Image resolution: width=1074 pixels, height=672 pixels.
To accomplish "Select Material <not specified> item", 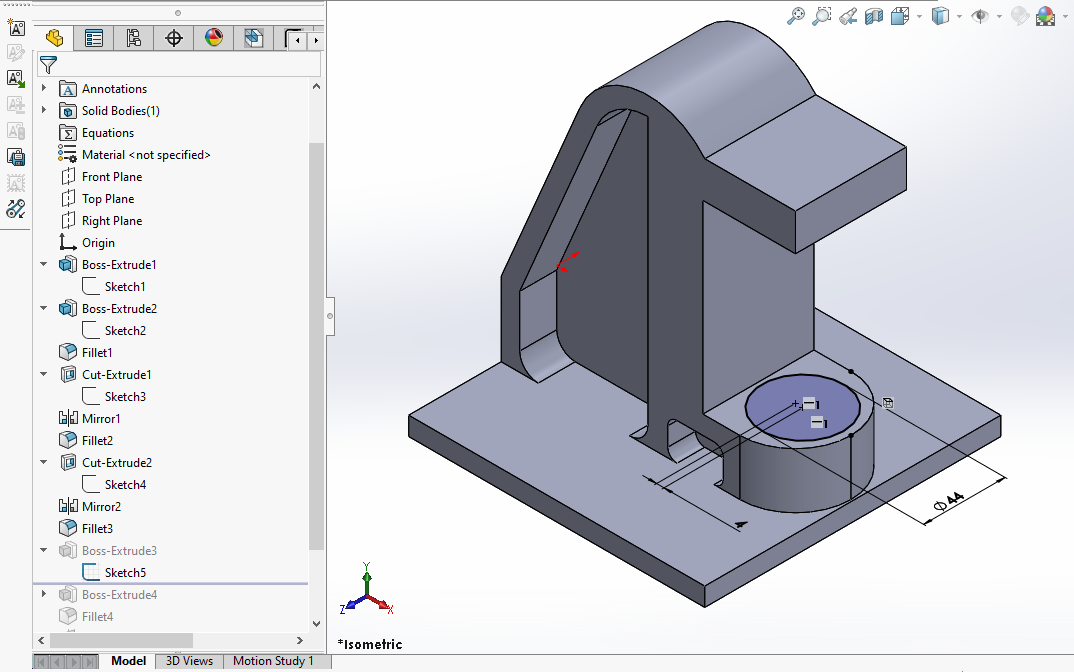I will (x=146, y=155).
